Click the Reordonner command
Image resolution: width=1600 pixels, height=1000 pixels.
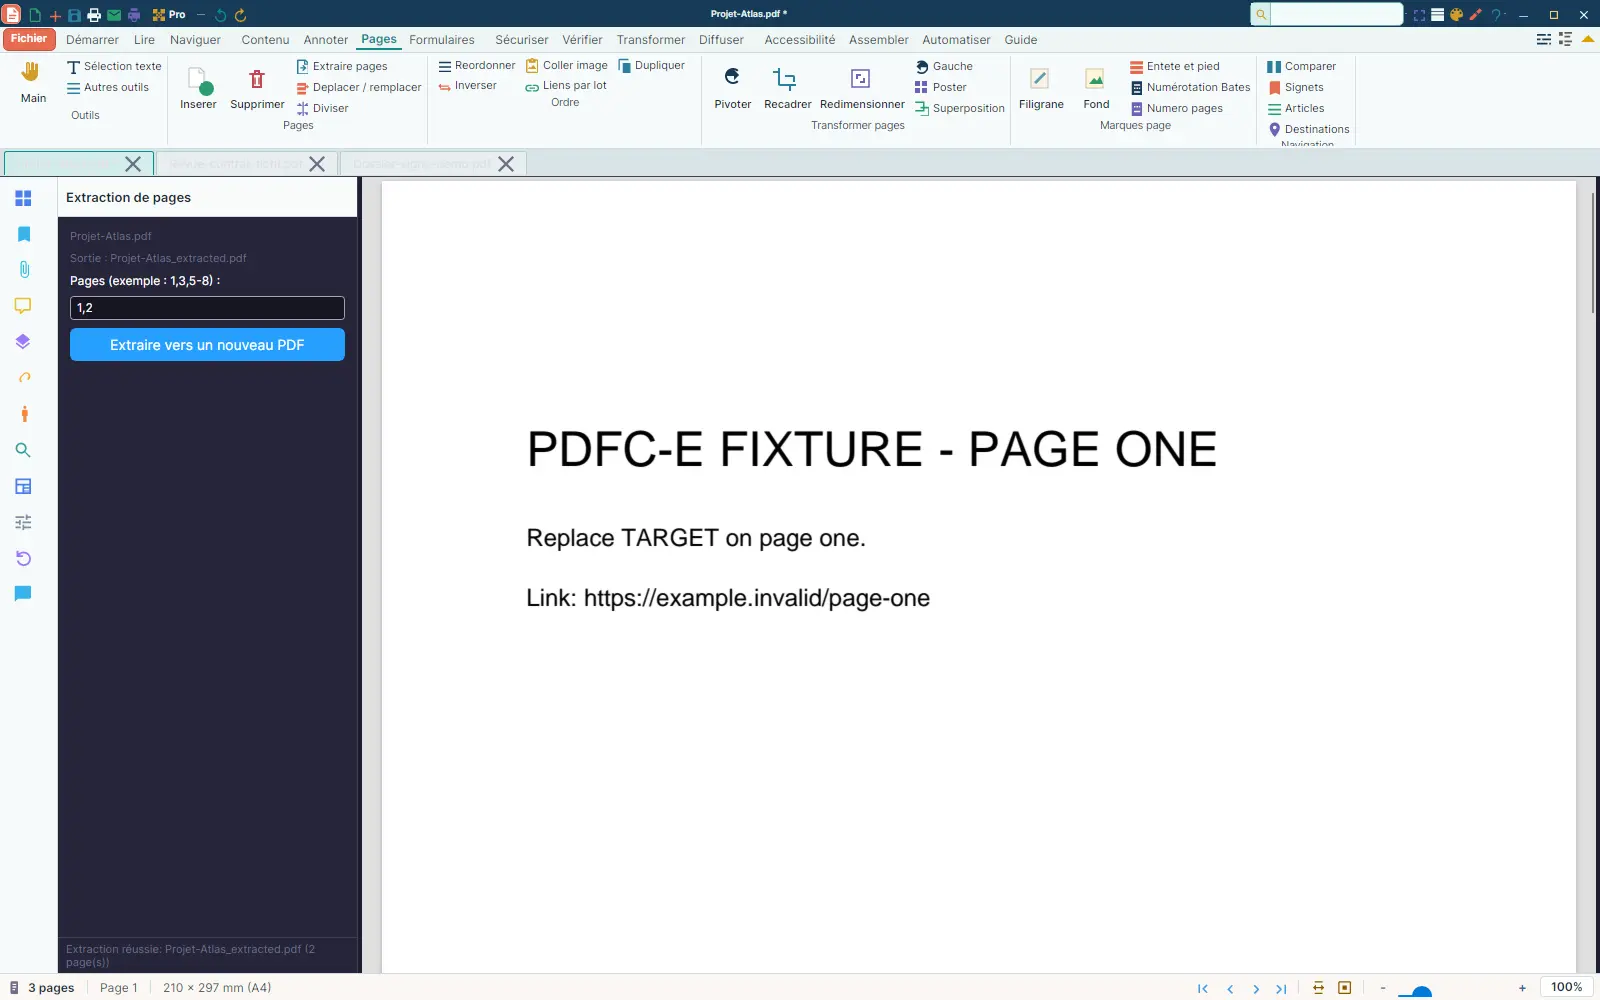tap(477, 65)
